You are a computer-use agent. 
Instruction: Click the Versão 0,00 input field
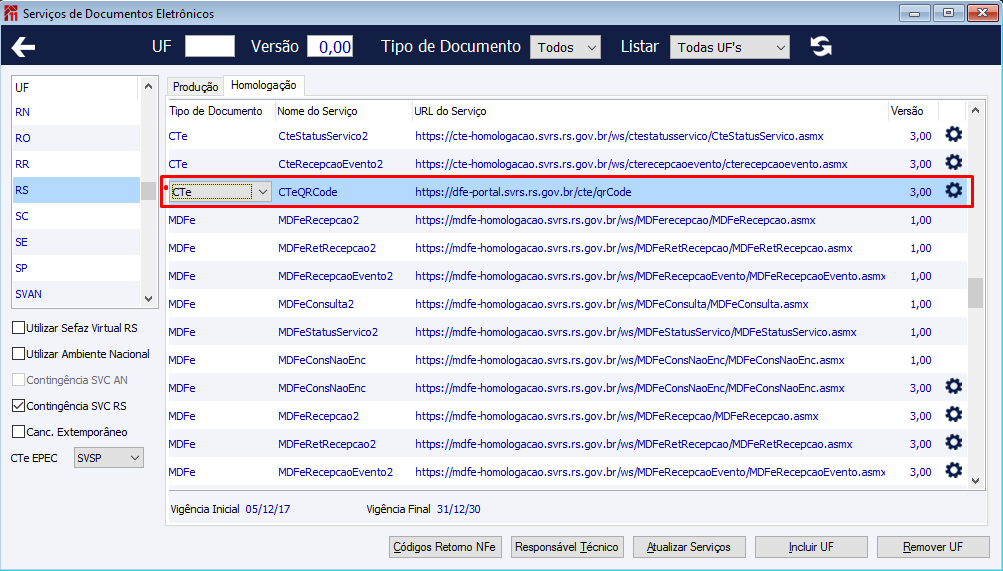tap(330, 46)
